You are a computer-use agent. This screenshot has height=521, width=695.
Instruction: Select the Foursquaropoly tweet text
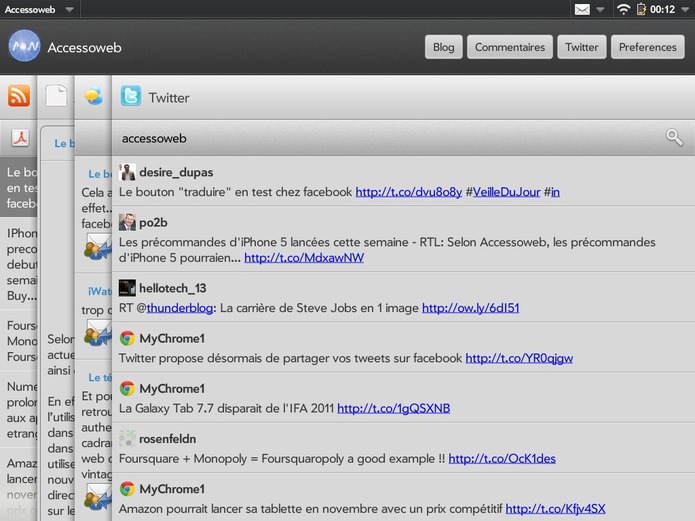point(281,458)
